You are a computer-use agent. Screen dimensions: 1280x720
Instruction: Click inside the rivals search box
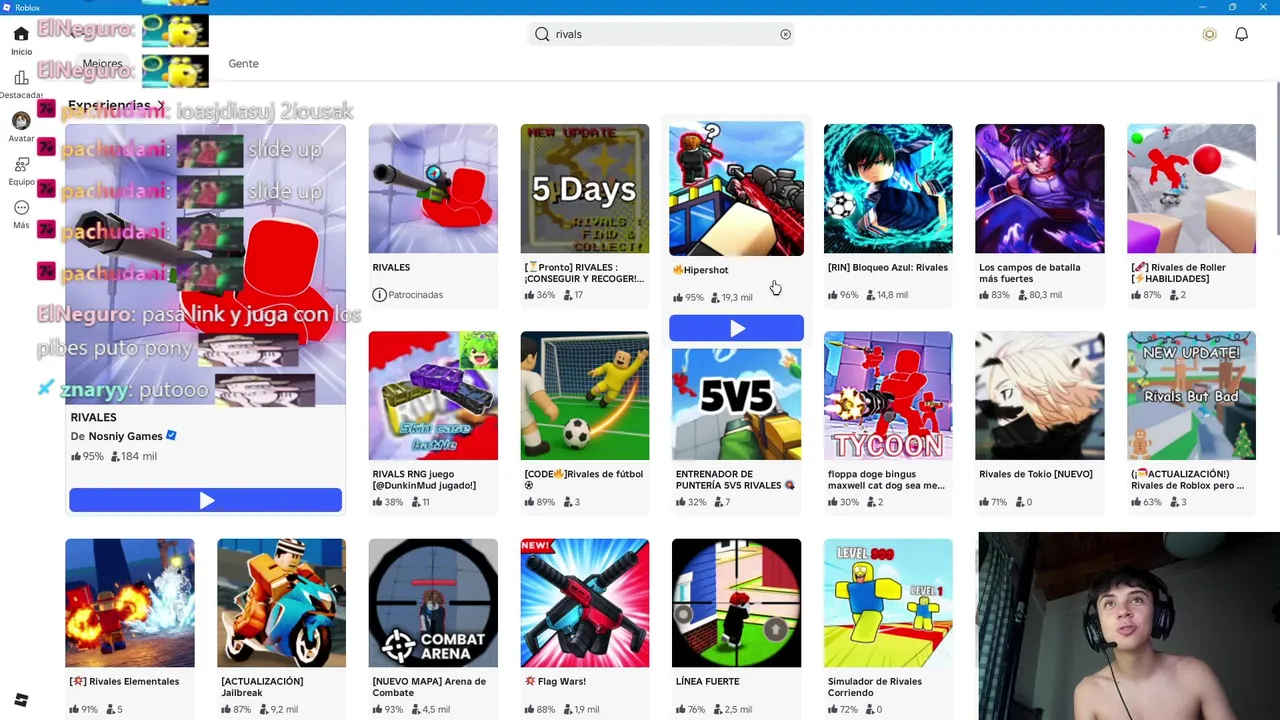point(661,34)
